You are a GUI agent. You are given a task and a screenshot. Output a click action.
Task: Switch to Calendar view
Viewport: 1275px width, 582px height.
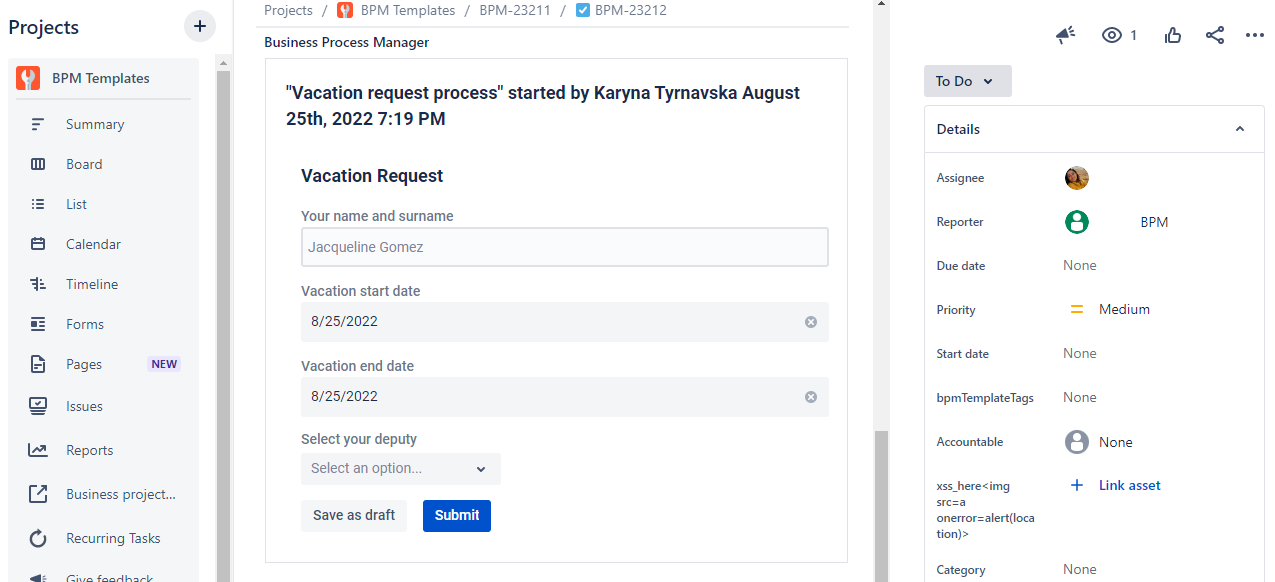click(x=93, y=244)
